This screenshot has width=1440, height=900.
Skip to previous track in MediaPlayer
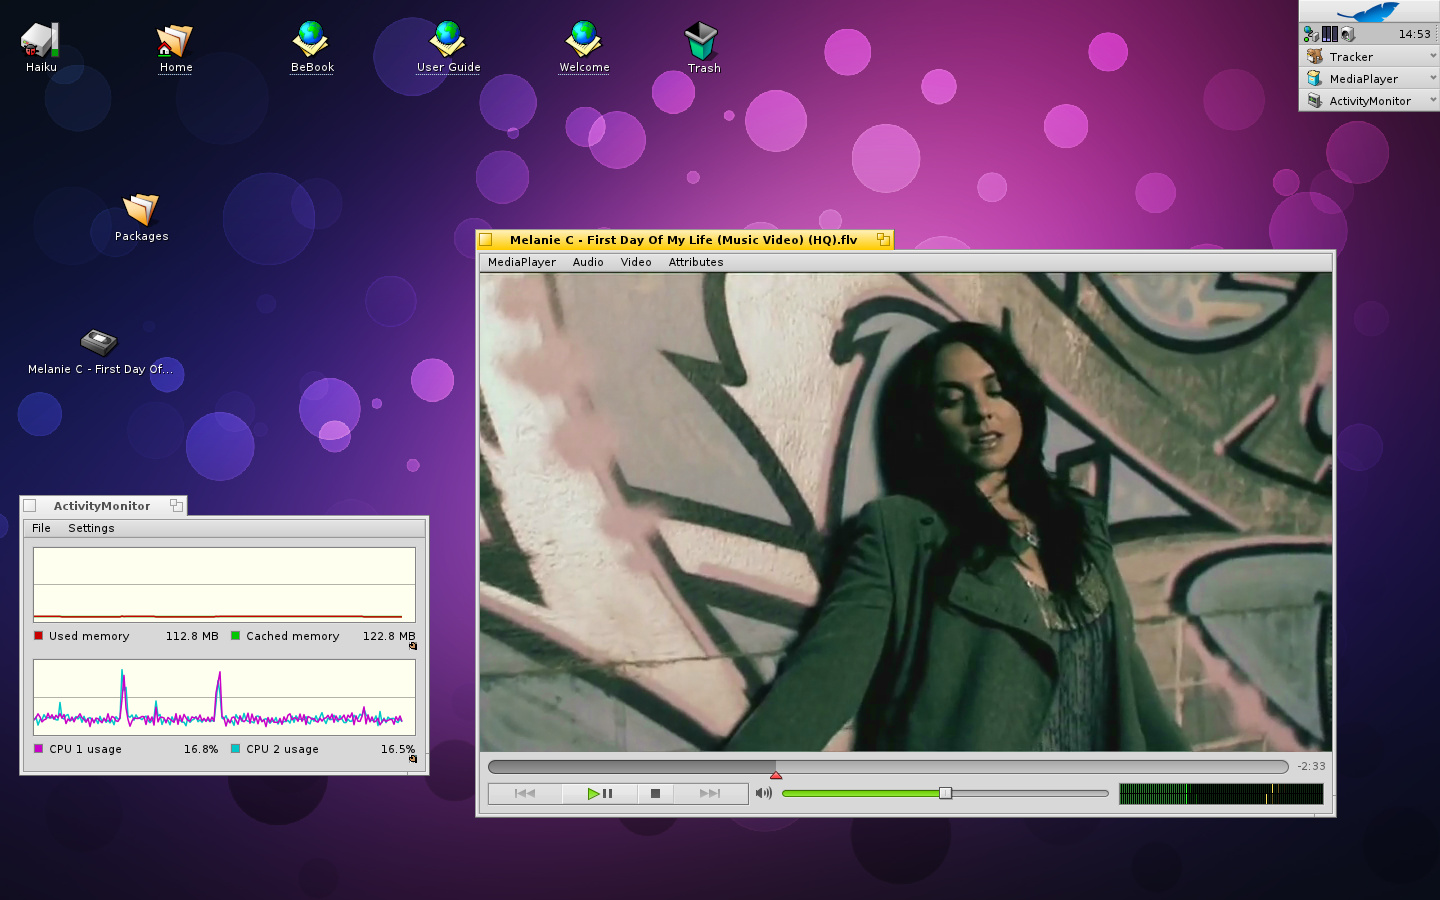coord(525,793)
